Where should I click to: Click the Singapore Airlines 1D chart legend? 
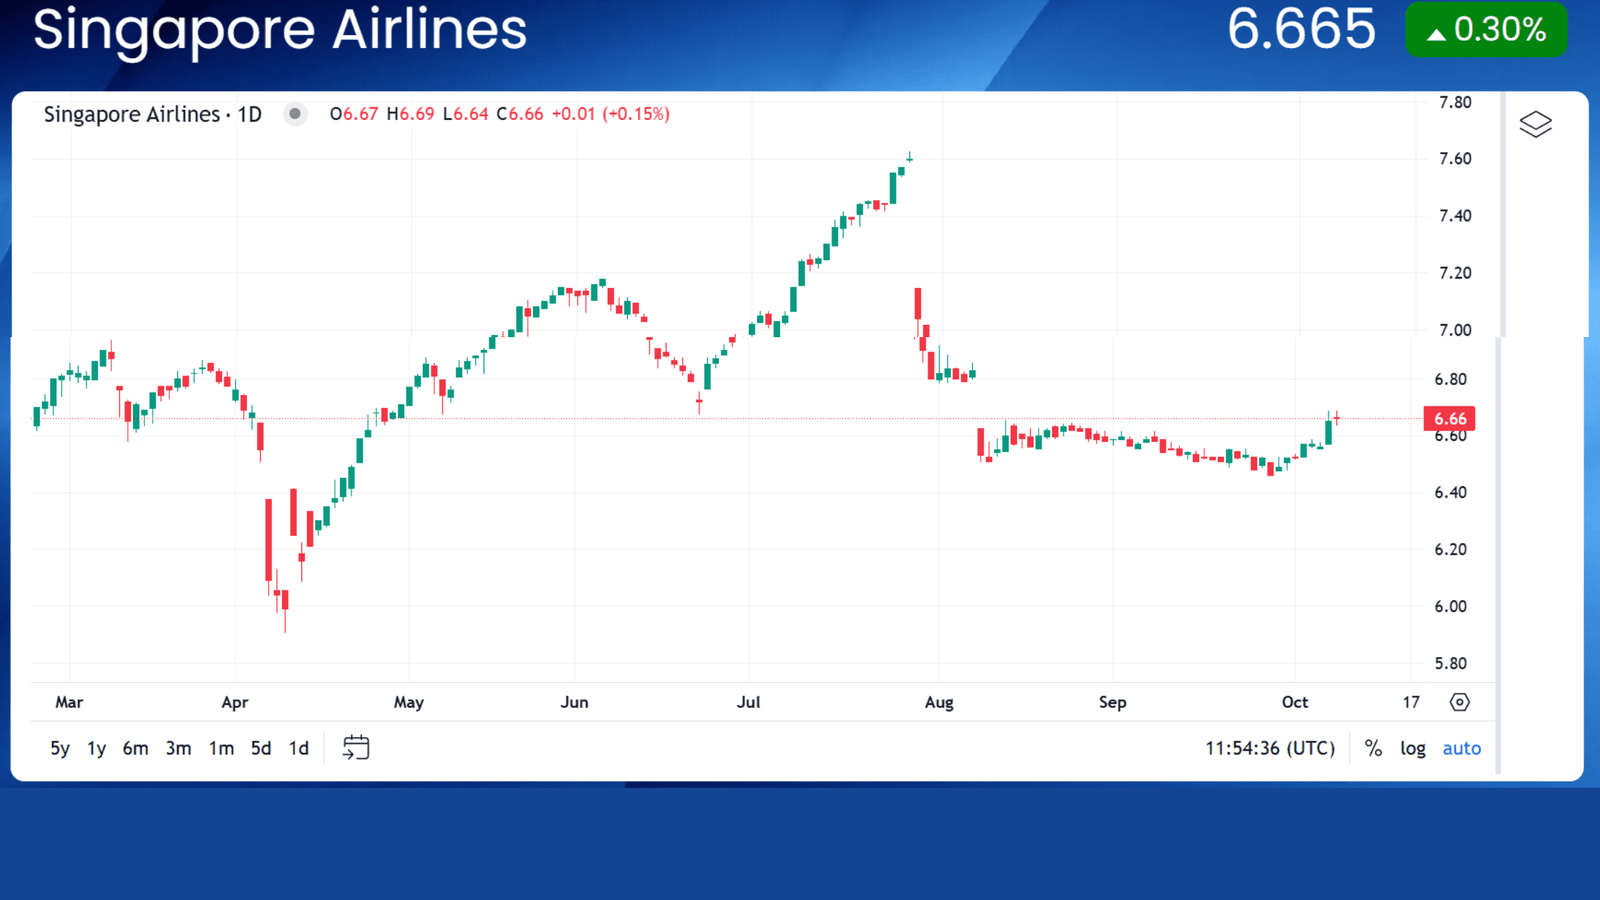152,114
